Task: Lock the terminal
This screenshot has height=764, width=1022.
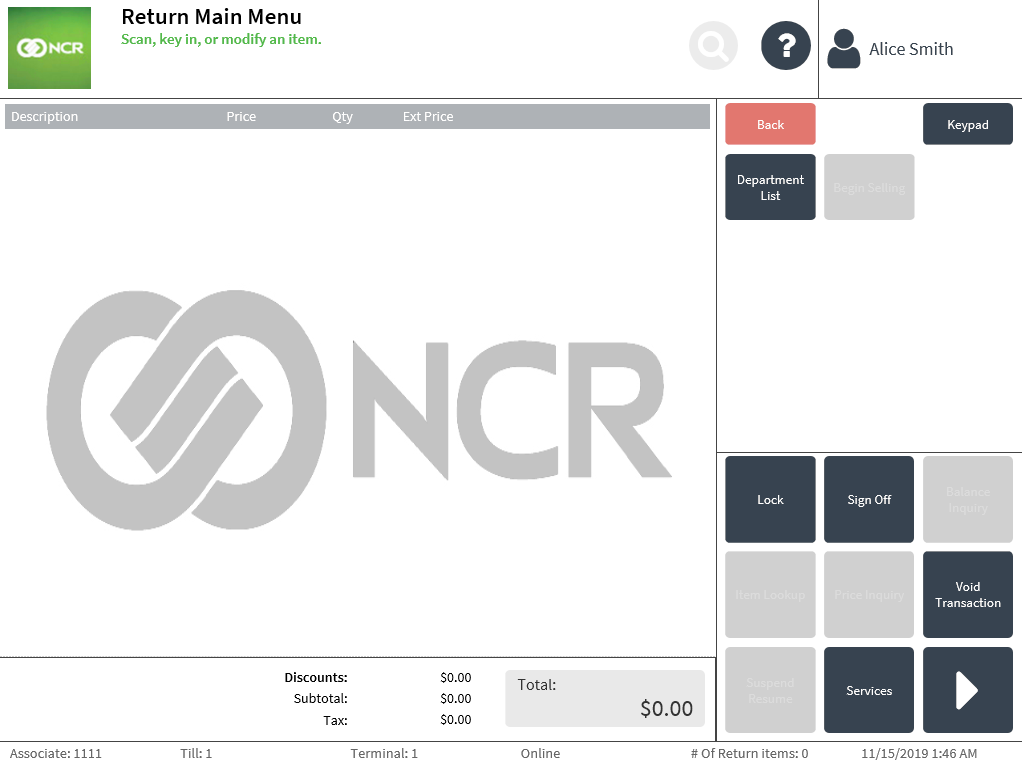Action: point(770,499)
